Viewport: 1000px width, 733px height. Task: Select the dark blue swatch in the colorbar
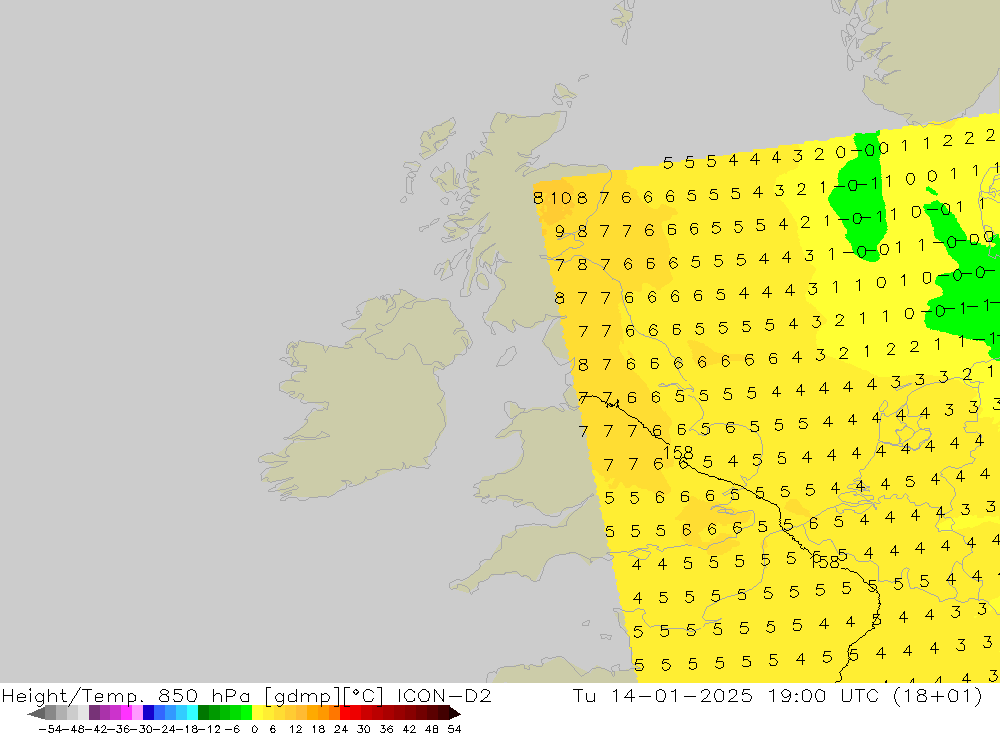pos(149,713)
